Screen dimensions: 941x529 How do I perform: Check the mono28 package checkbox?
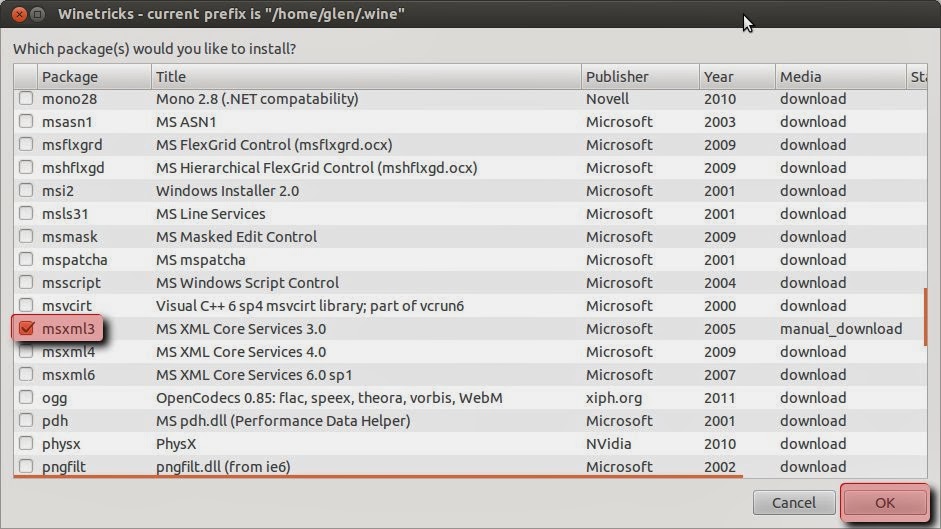point(25,99)
